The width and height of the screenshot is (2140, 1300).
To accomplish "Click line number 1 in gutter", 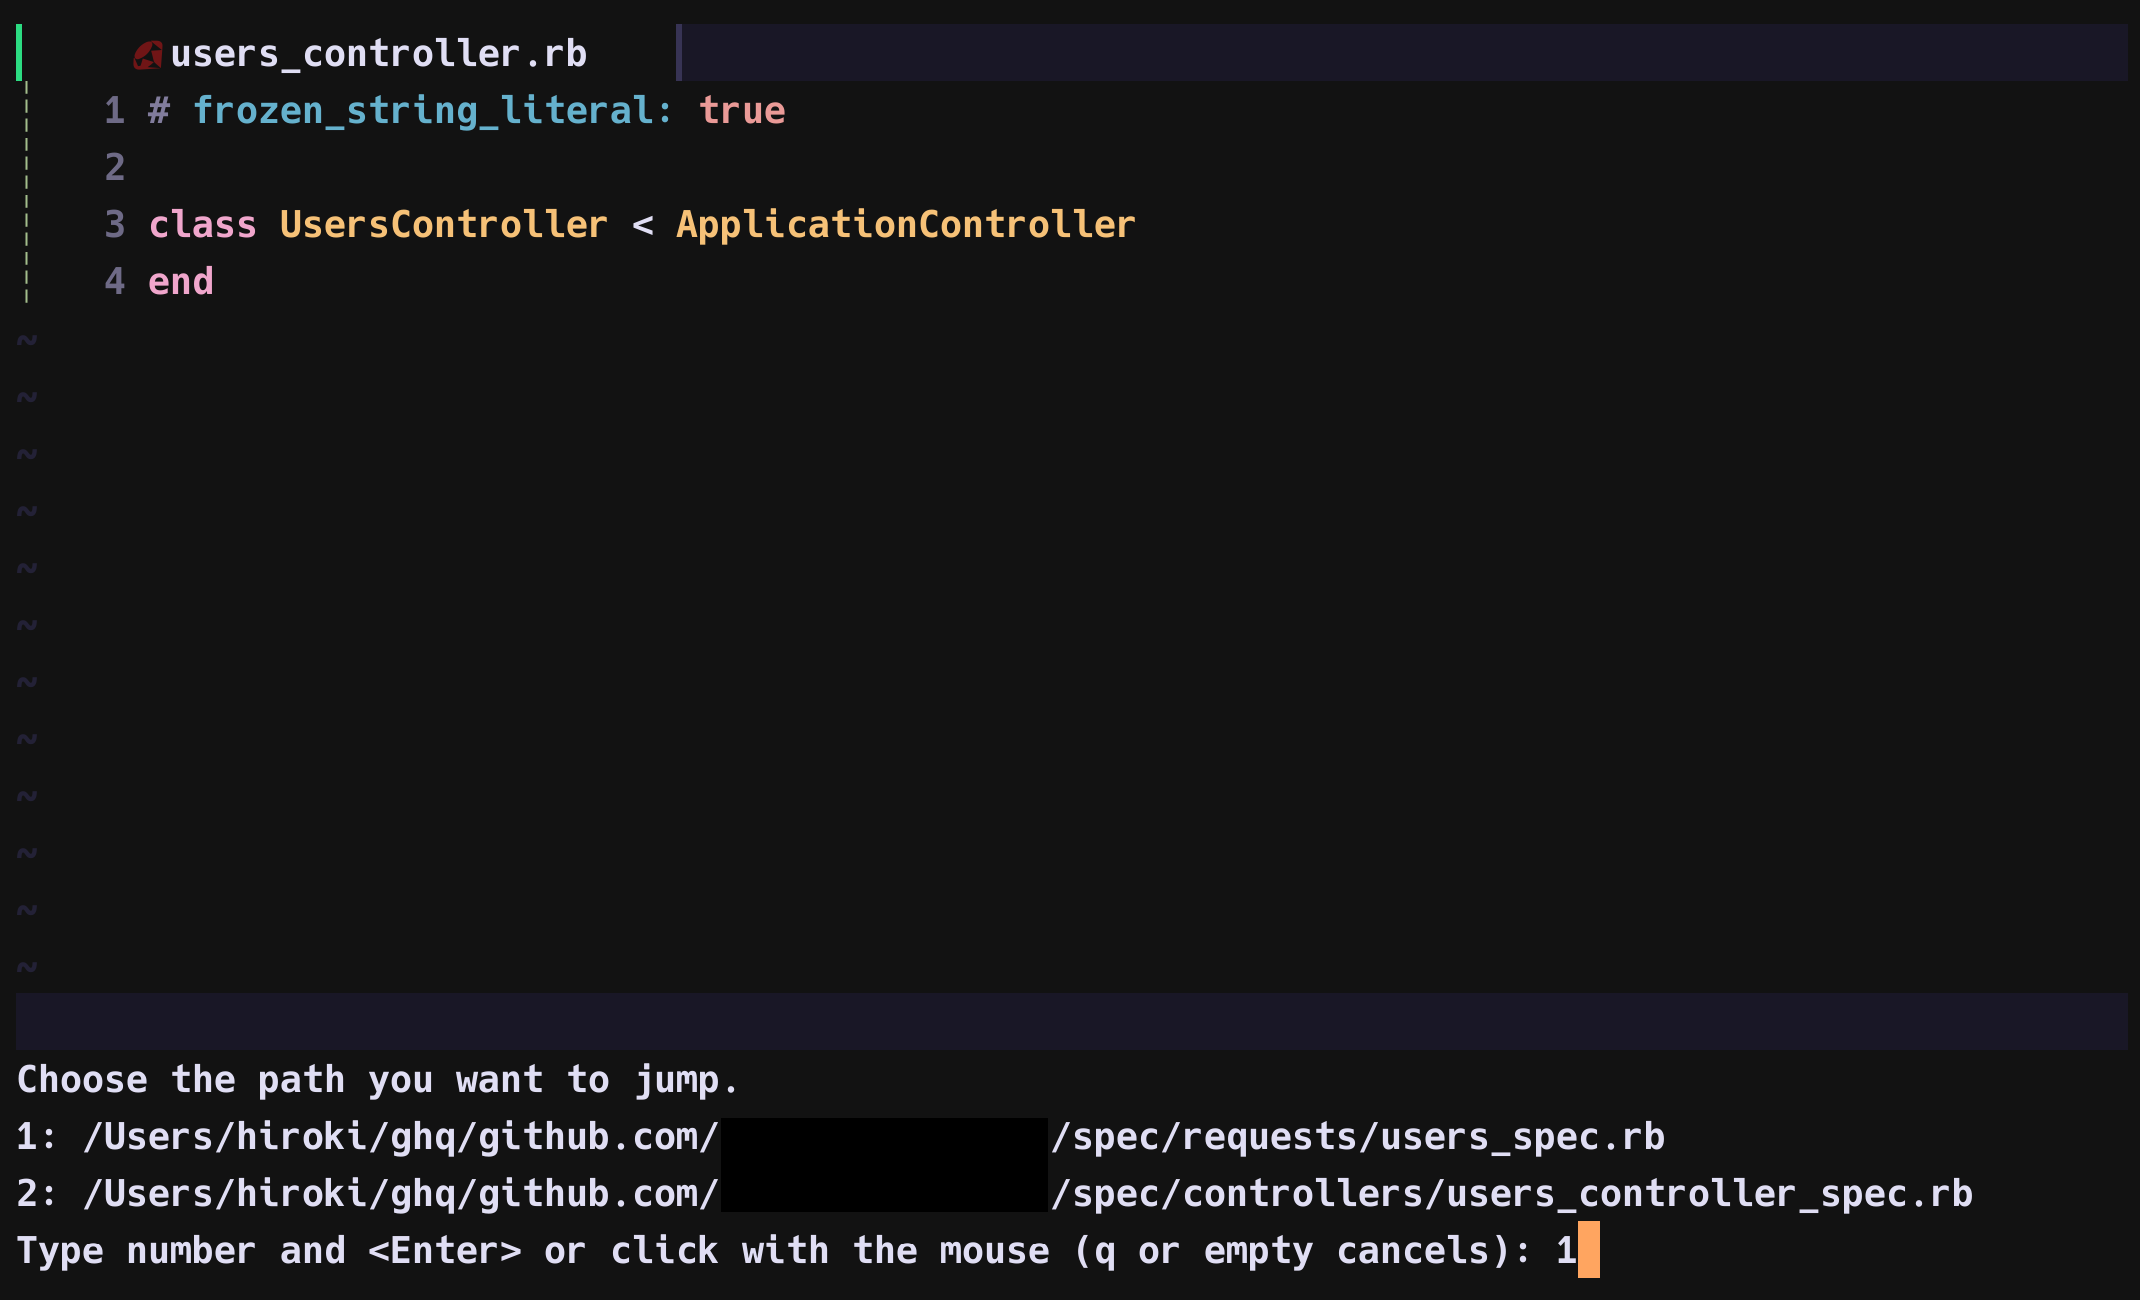I will [114, 110].
